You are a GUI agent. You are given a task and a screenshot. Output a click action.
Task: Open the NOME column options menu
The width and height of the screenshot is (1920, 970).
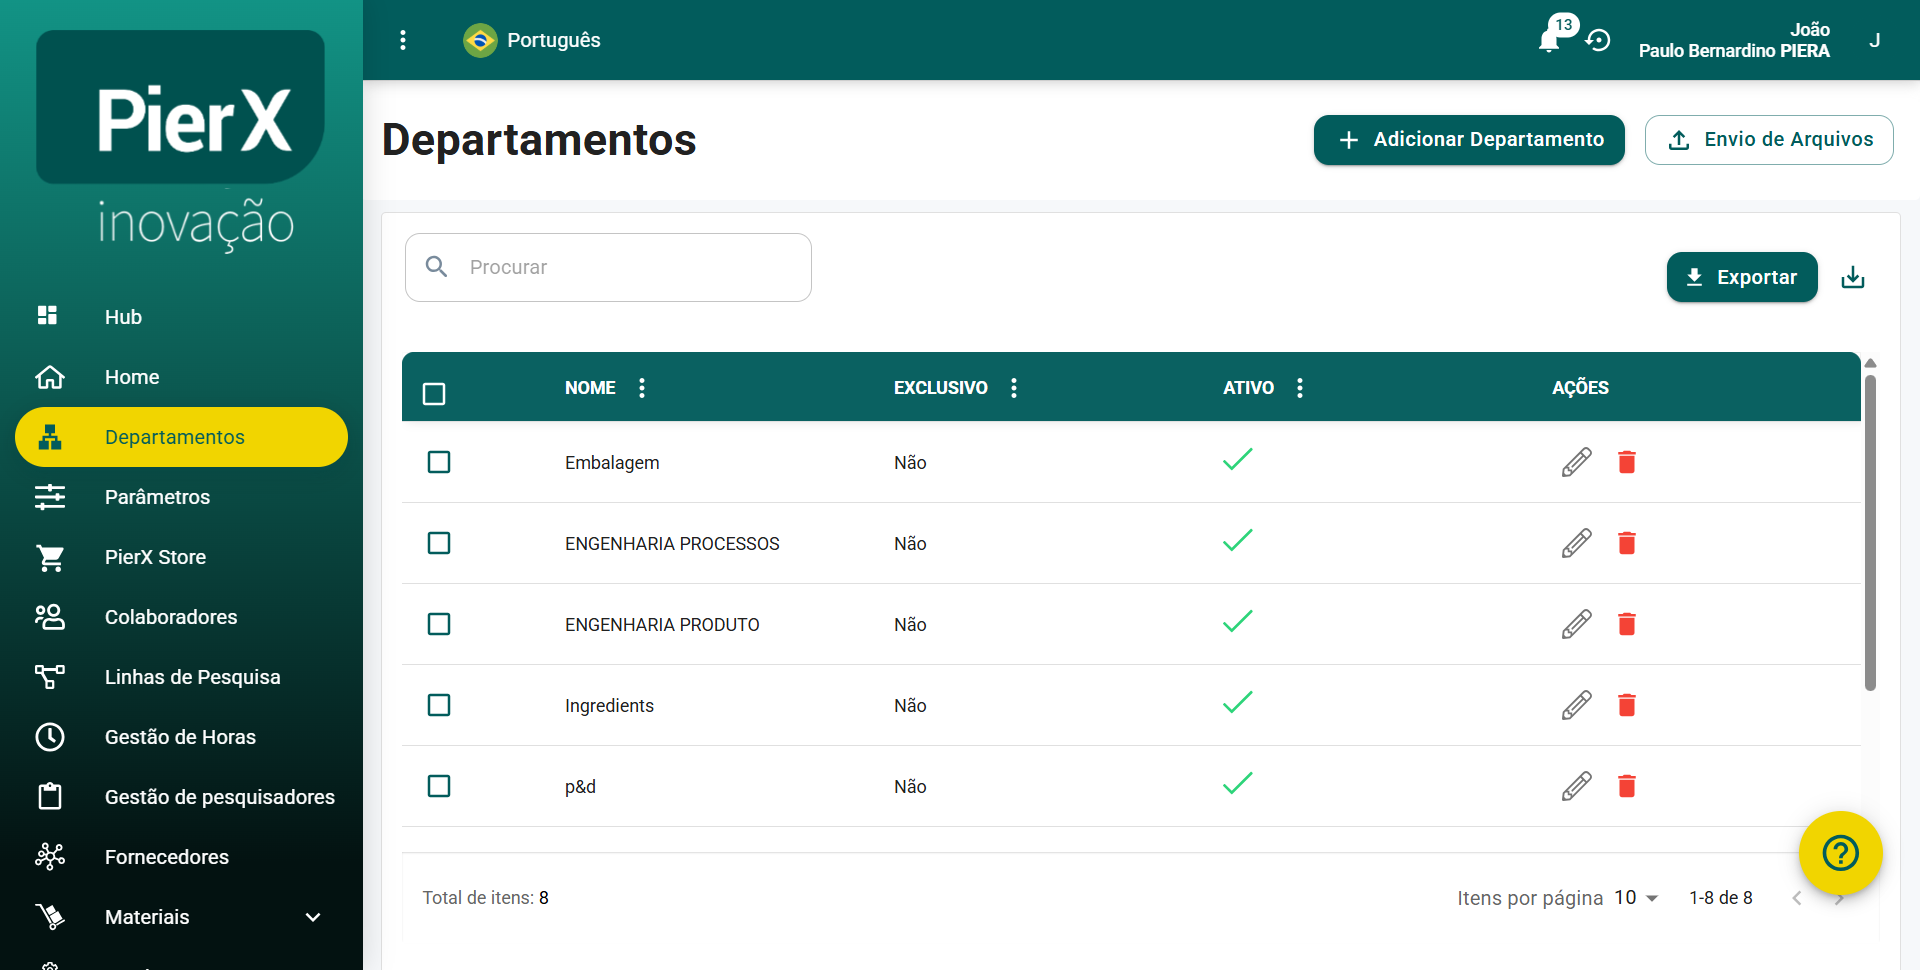click(x=641, y=388)
